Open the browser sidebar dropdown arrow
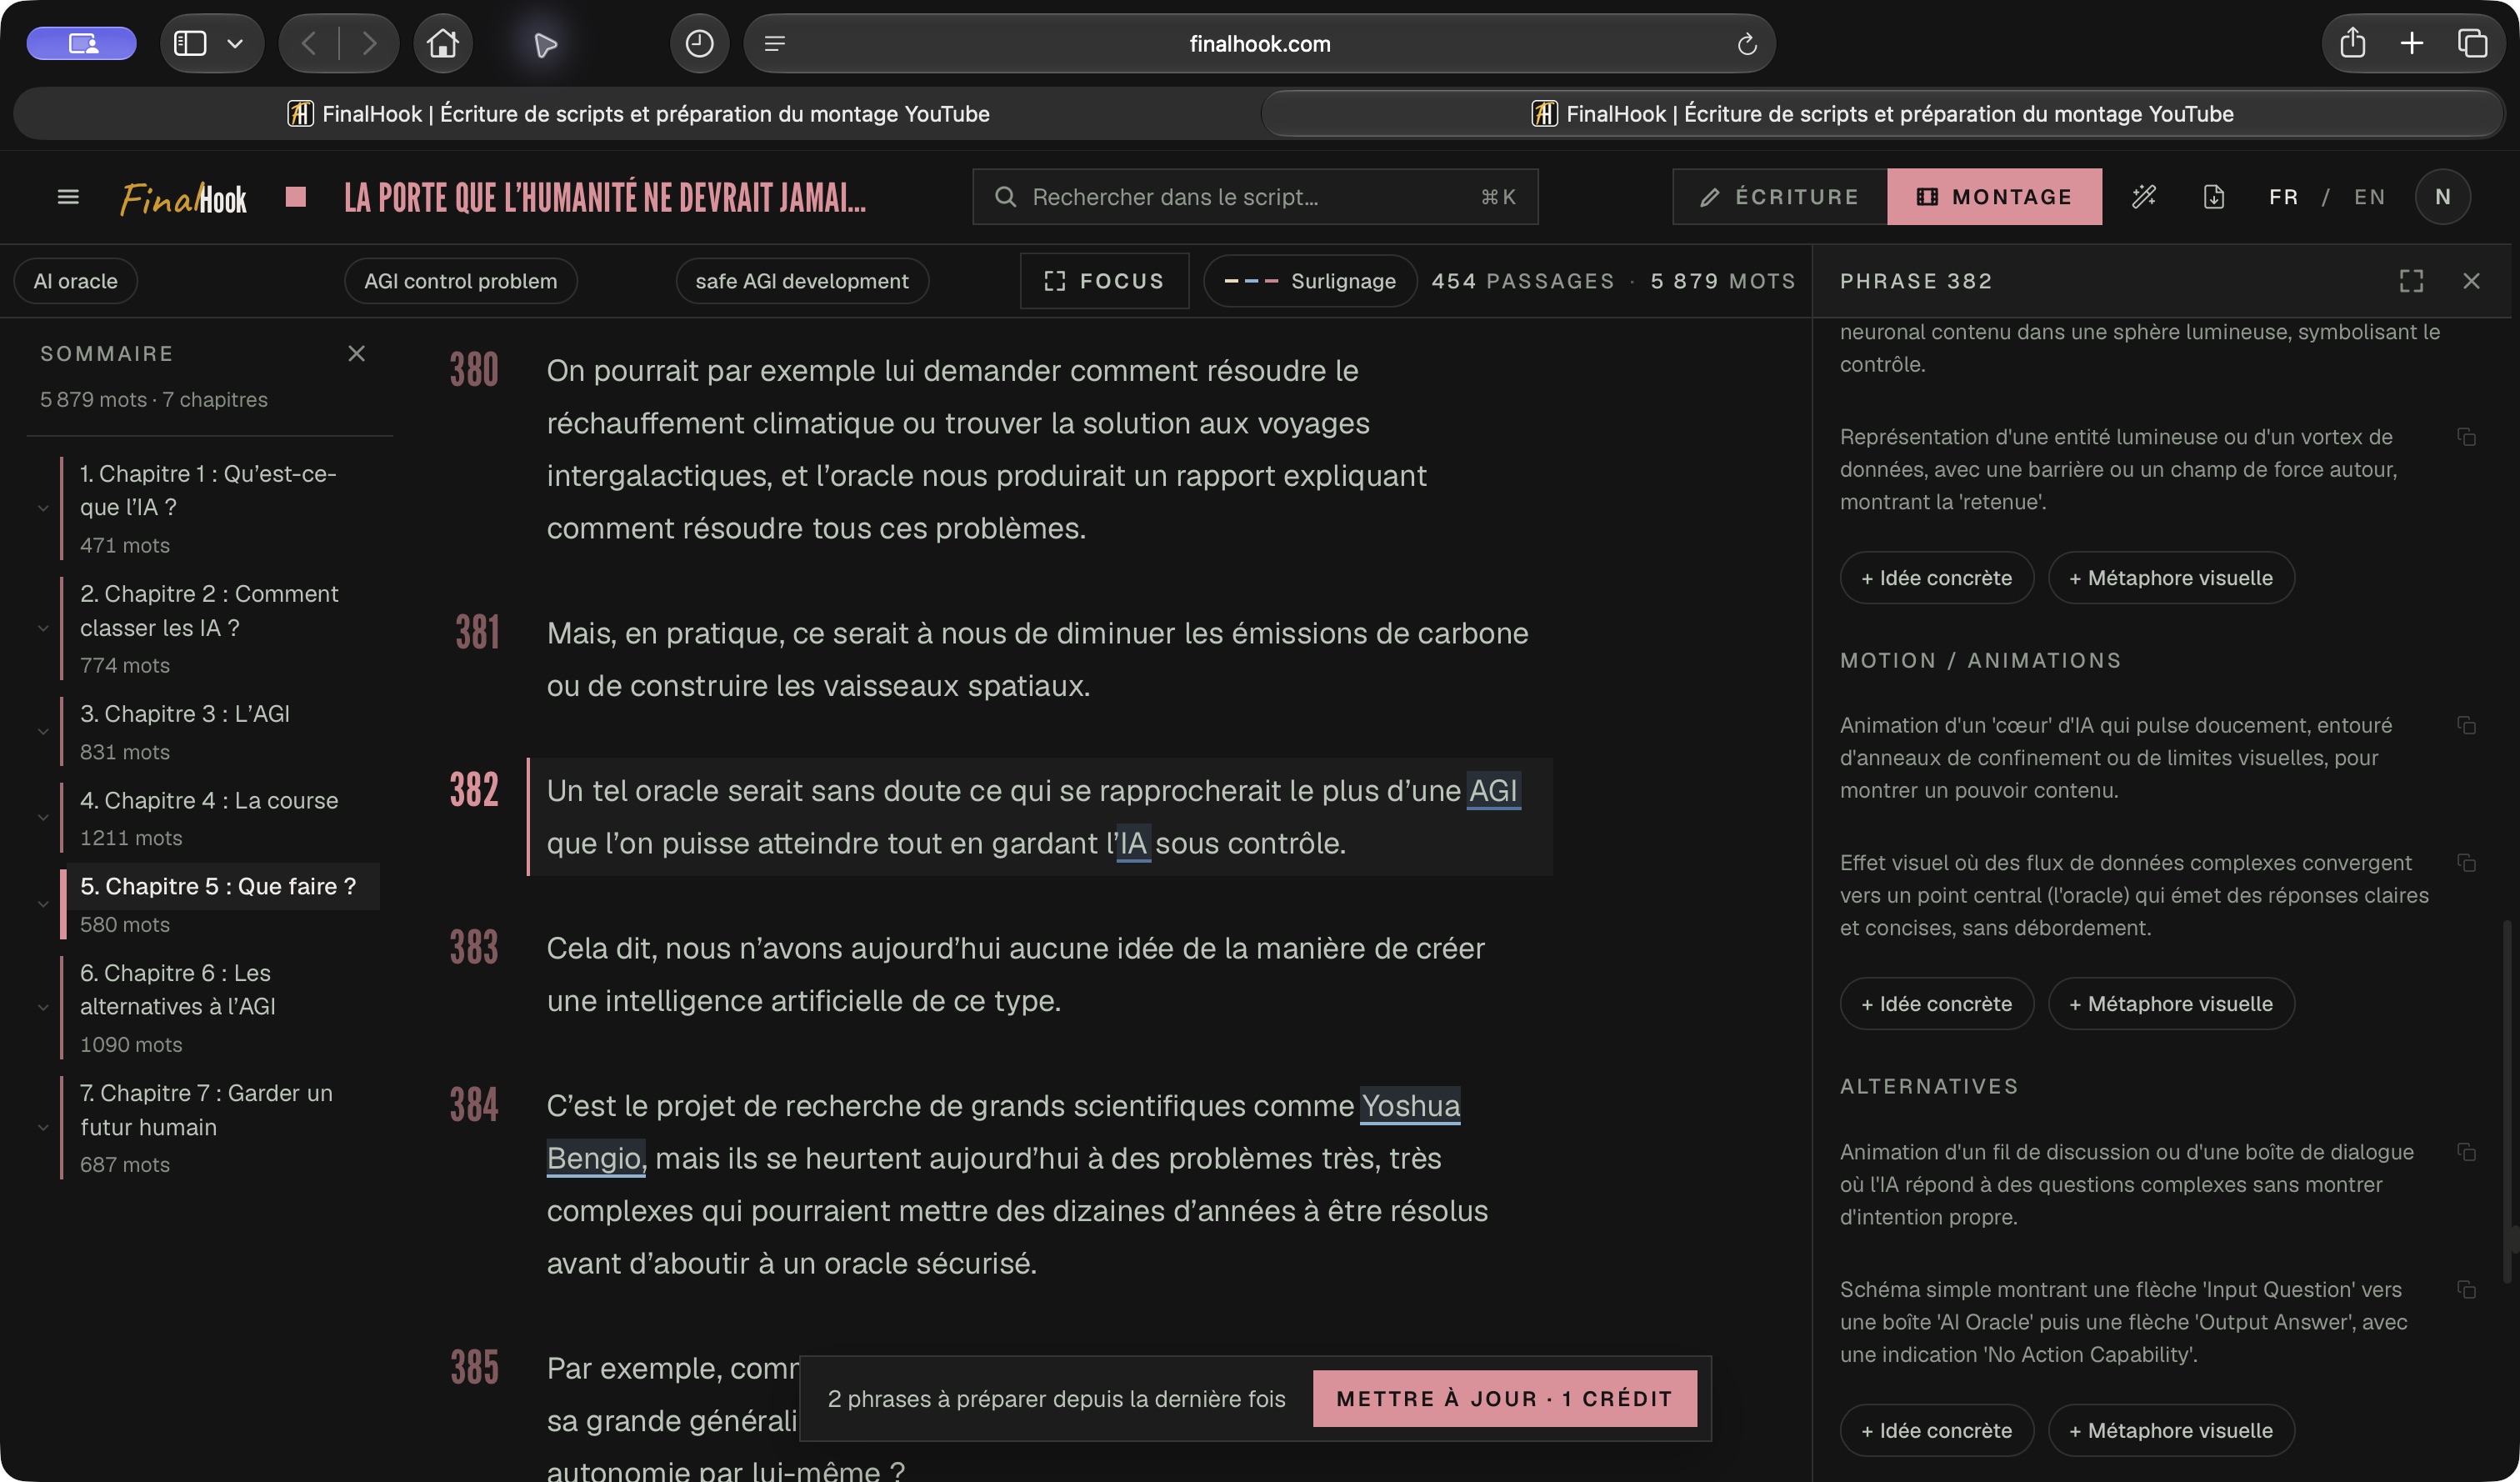Image resolution: width=2520 pixels, height=1482 pixels. (235, 43)
